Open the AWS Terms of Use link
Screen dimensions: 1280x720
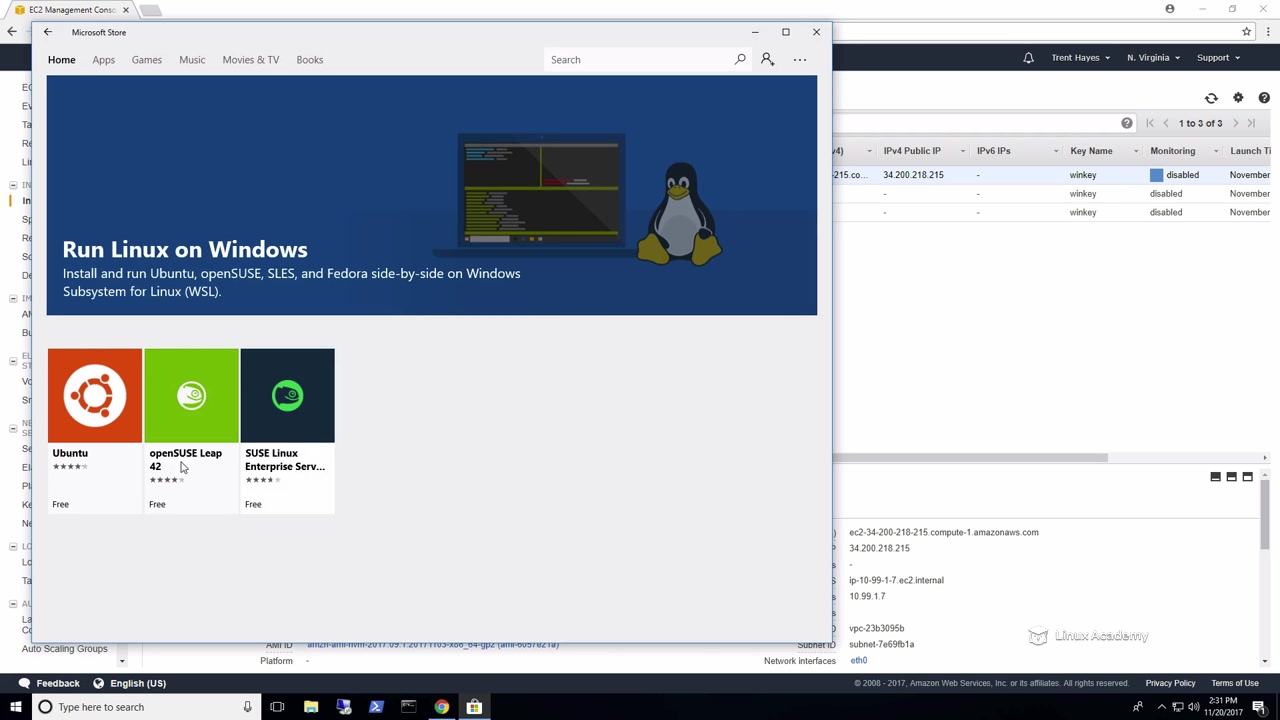1235,683
